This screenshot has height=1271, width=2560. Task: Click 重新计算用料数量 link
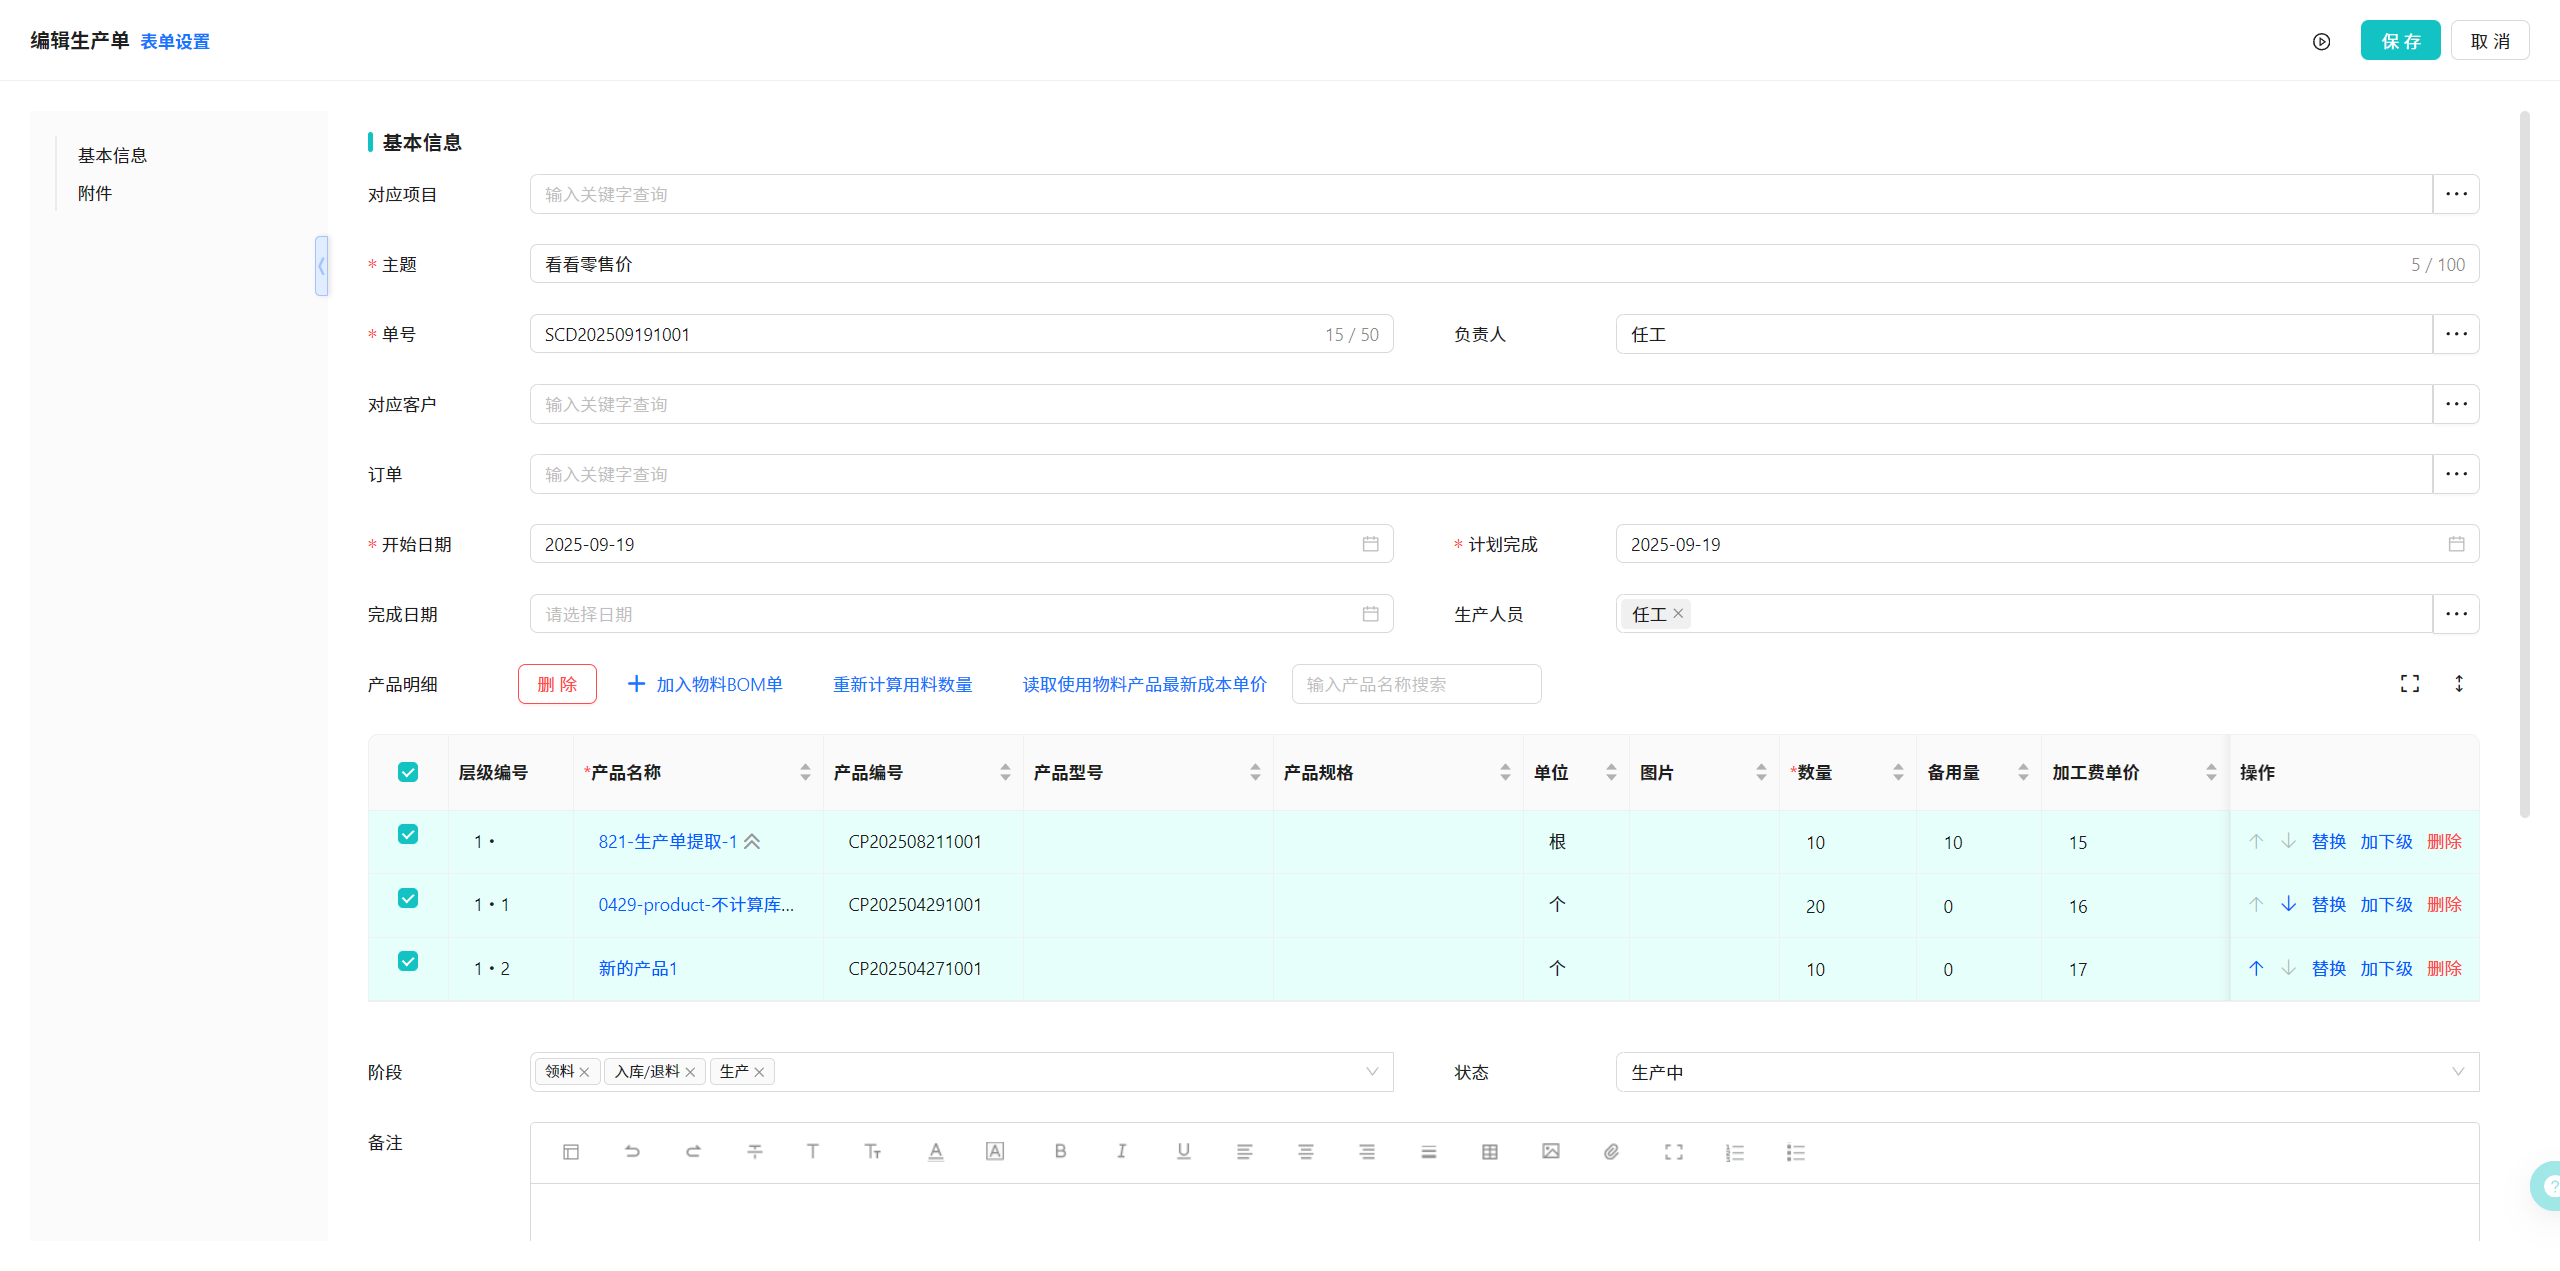(902, 685)
